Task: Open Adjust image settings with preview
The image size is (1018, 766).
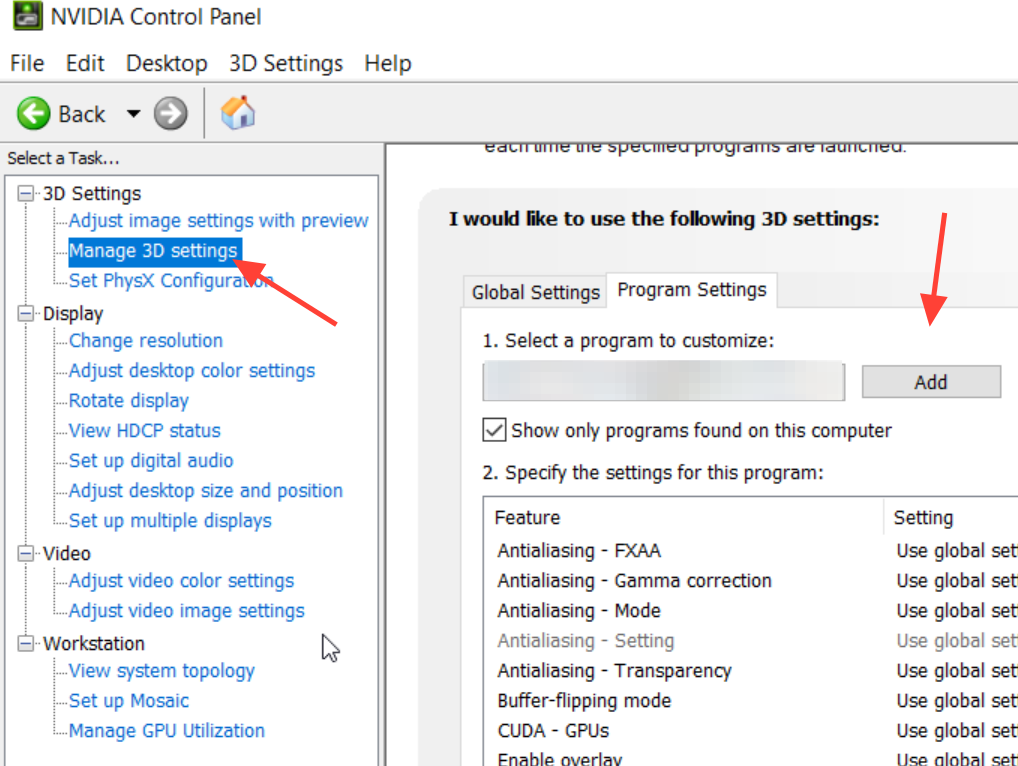Action: [218, 221]
